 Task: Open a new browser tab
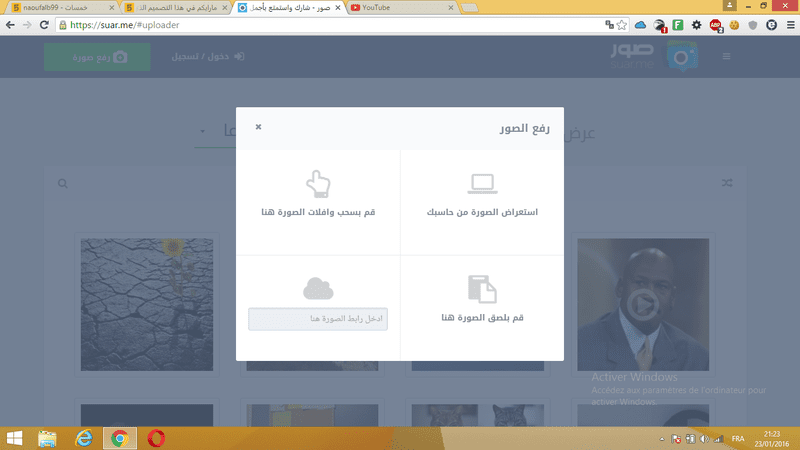coord(469,8)
